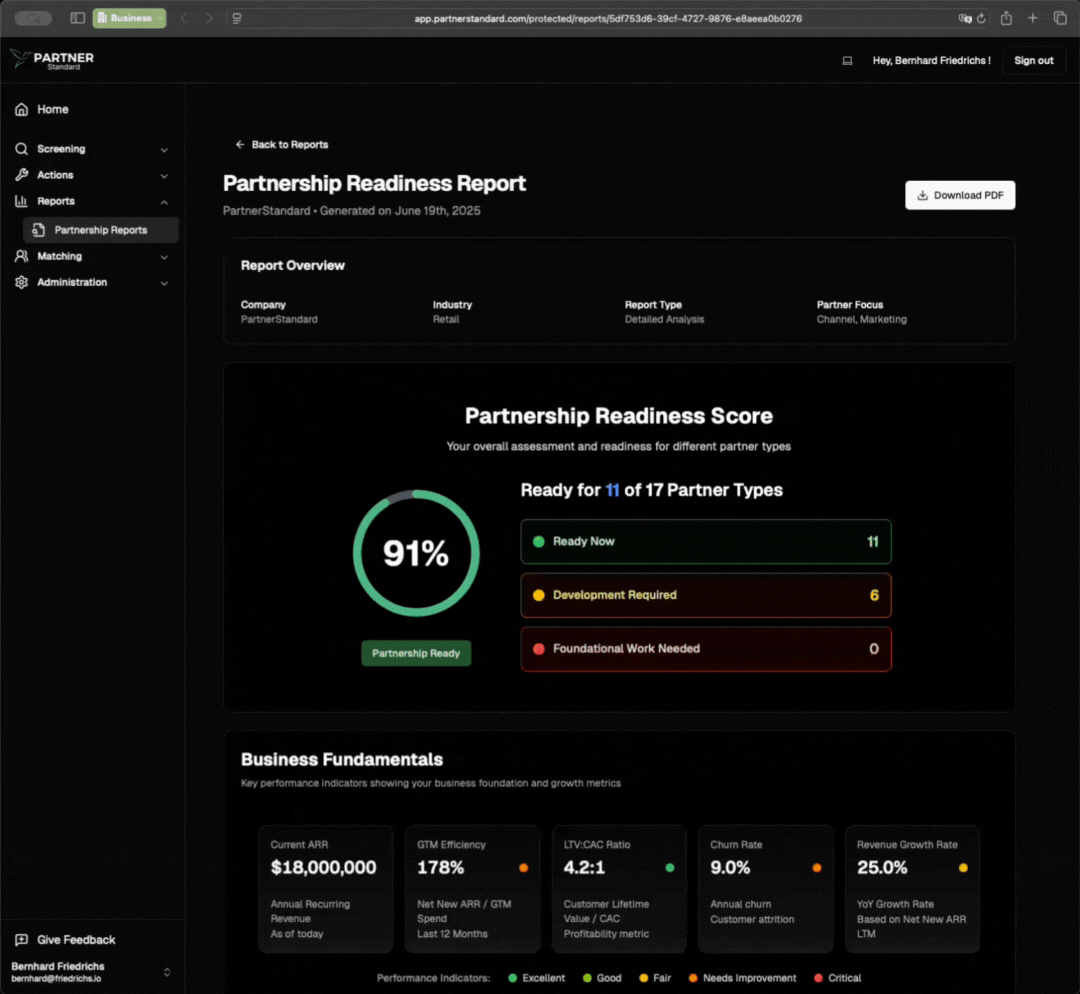This screenshot has height=994, width=1080.
Task: Expand the Actions section chevron
Action: tap(164, 176)
